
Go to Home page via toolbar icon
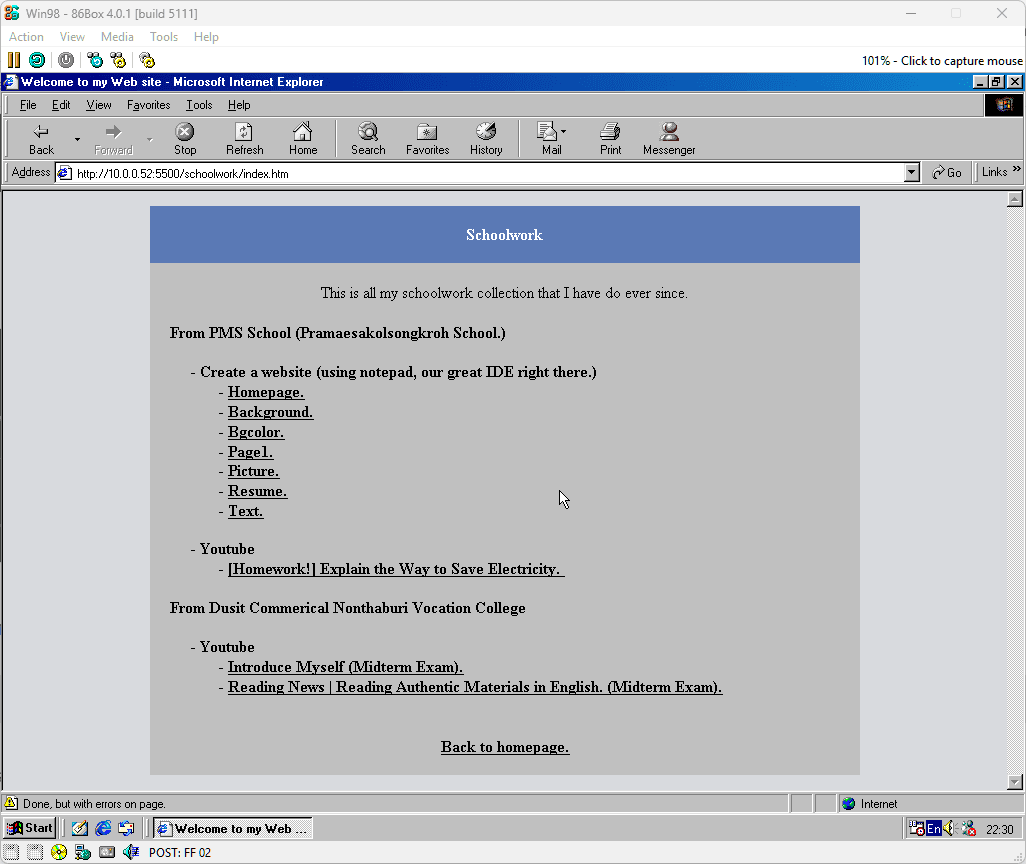tap(303, 138)
